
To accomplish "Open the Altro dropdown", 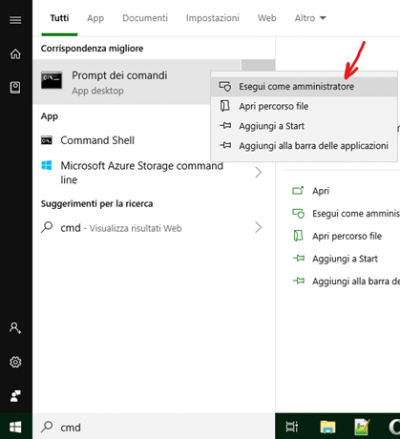I will pos(310,18).
